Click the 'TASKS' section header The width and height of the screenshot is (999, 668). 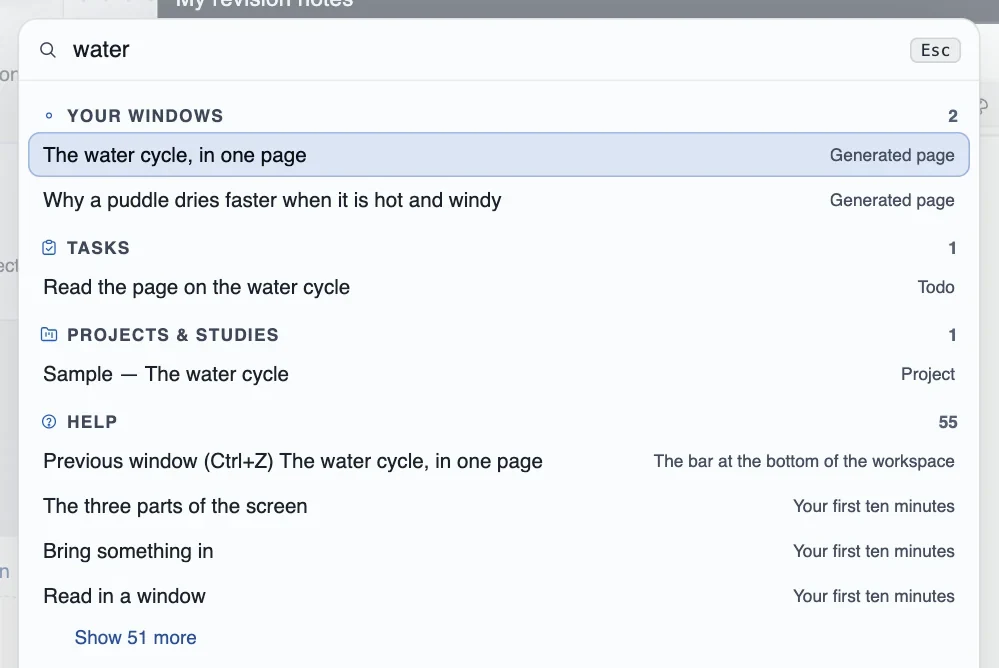coord(98,247)
